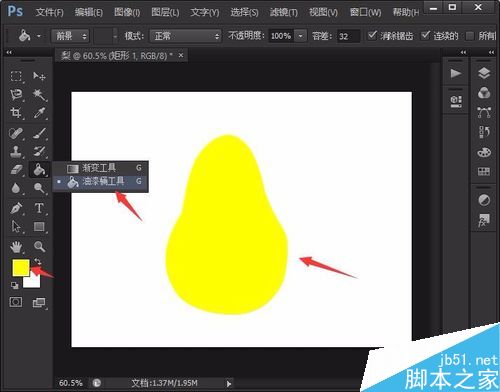Expand the toolbox with double arrows

point(9,52)
